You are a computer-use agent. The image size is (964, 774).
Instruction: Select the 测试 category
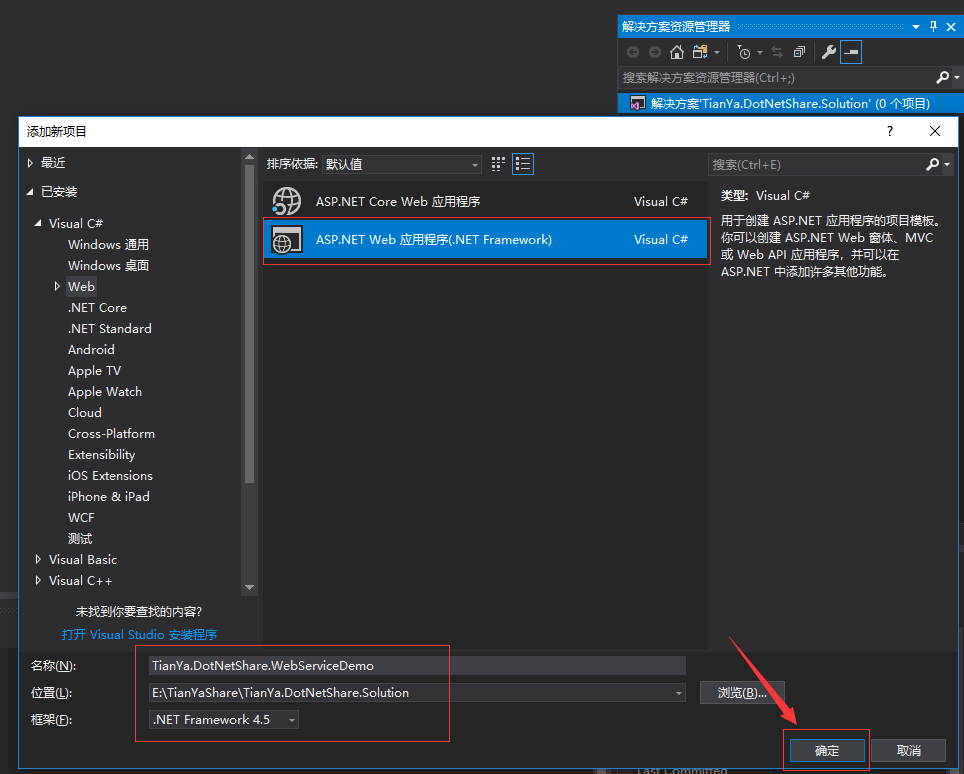point(80,539)
